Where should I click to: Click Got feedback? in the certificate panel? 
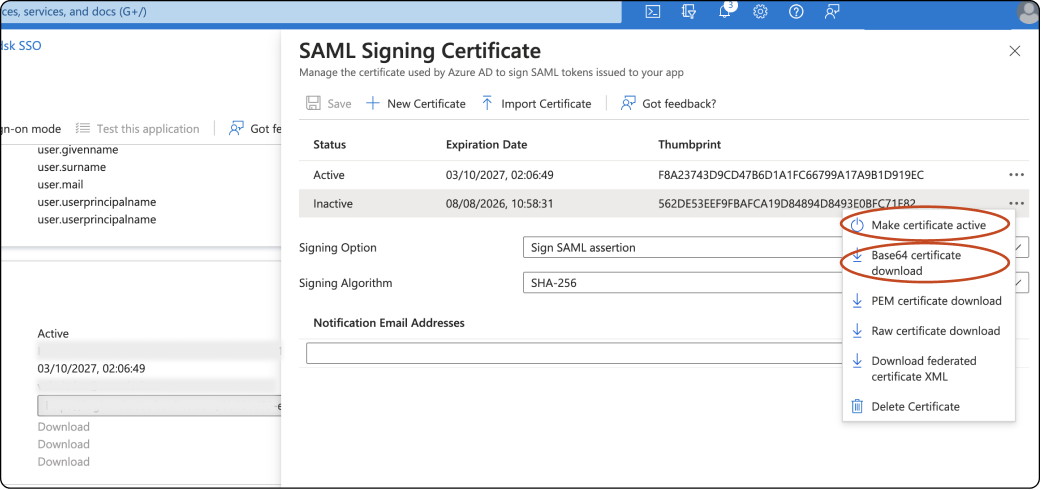pos(668,103)
